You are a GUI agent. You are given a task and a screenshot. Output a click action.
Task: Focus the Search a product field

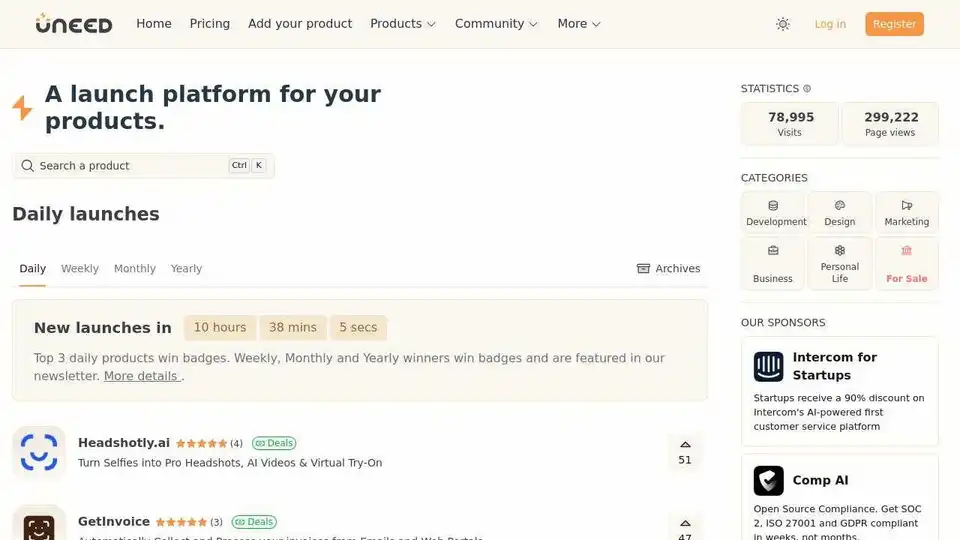143,166
